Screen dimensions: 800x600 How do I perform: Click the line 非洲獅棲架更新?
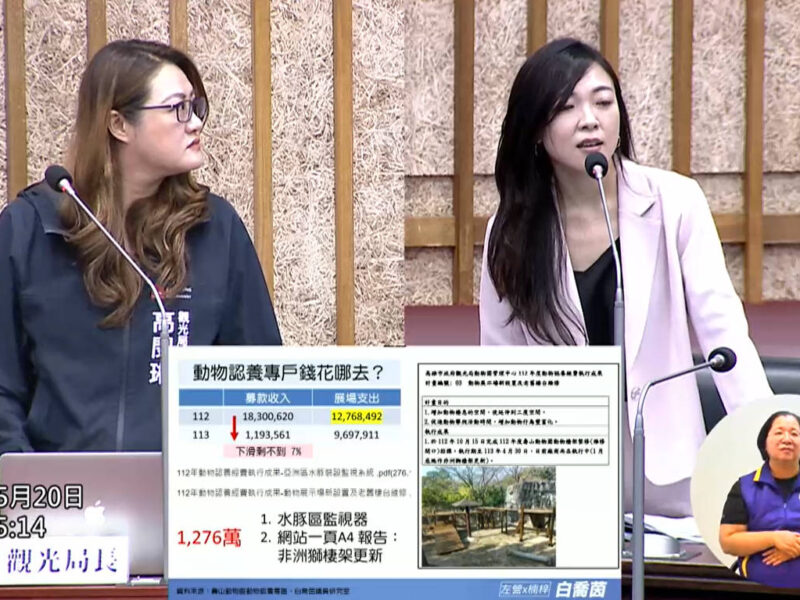[330, 555]
